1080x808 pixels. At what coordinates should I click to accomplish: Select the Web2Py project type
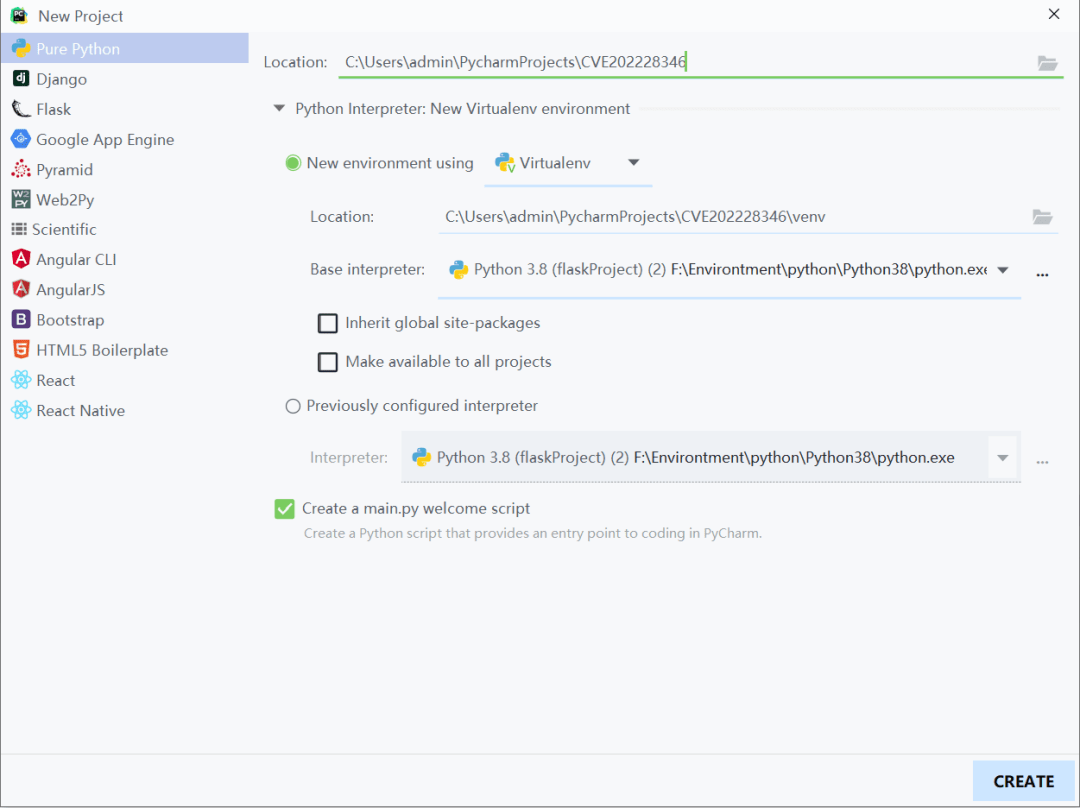coord(63,199)
